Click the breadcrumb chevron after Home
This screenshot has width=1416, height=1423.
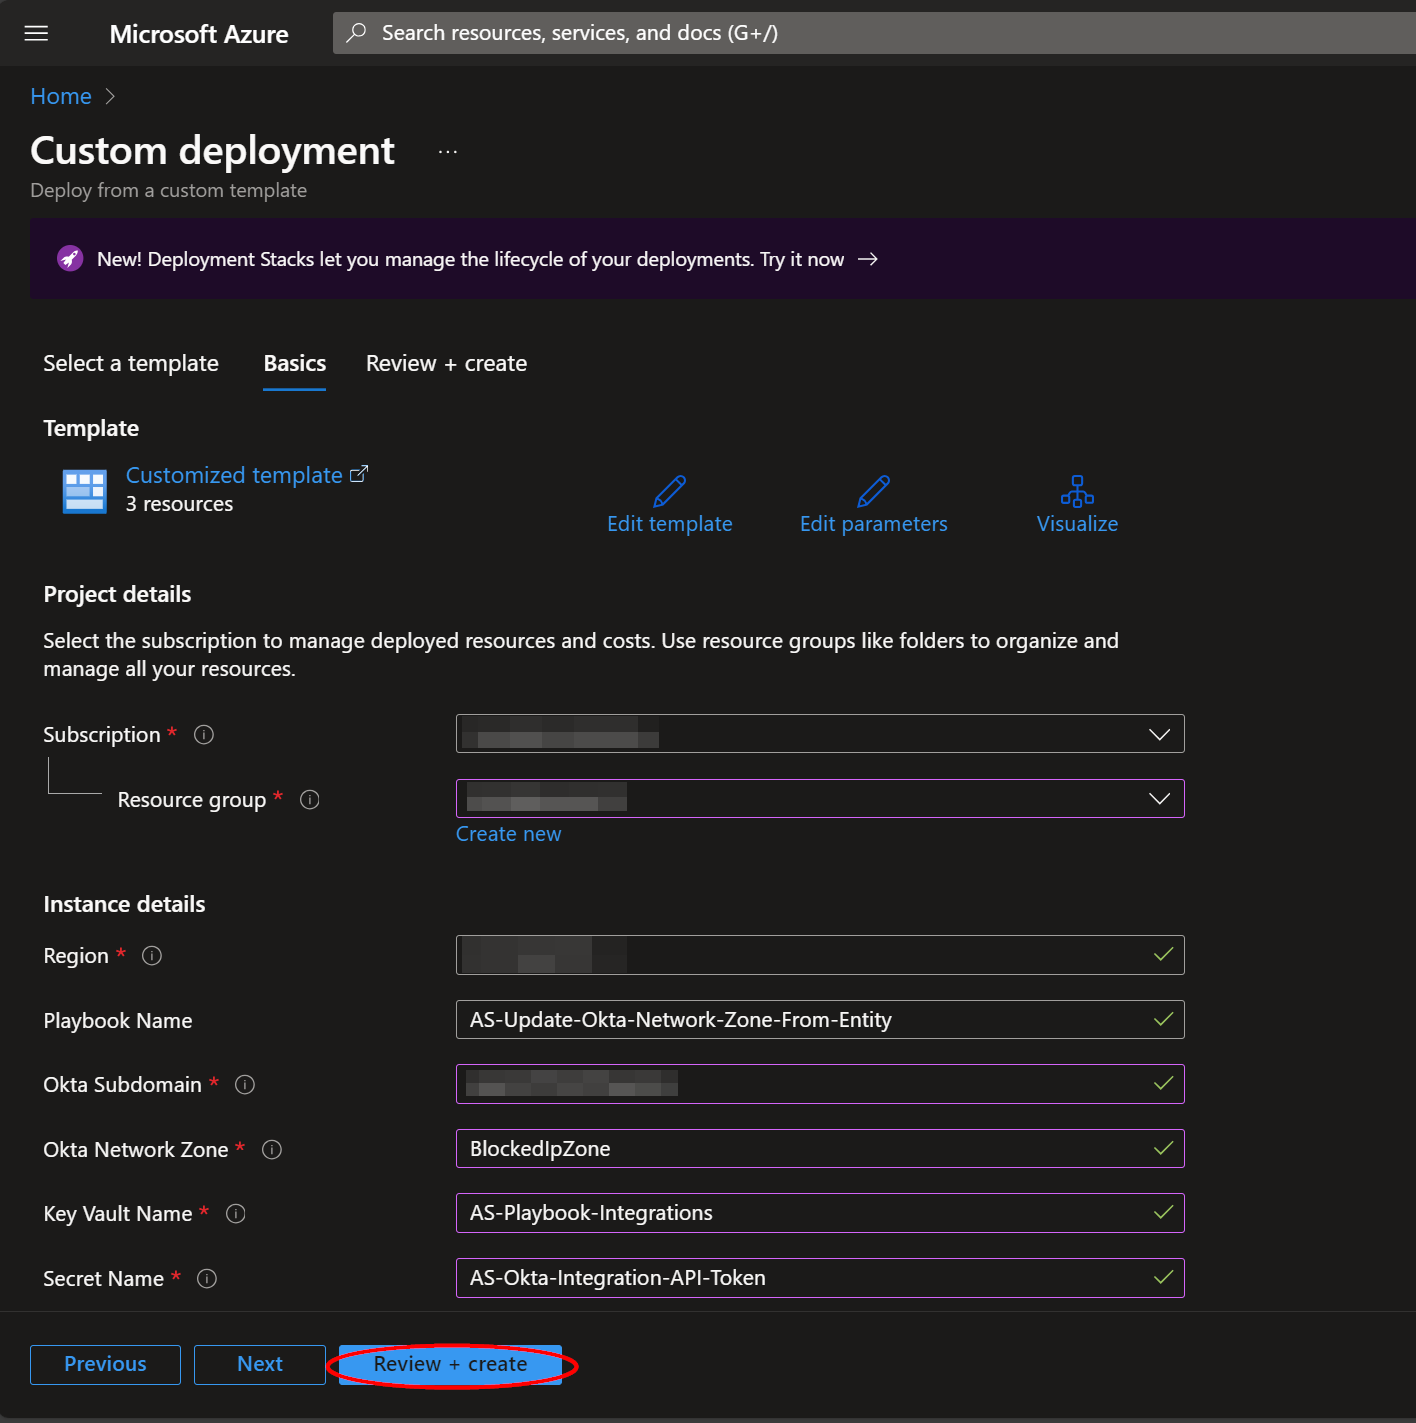click(x=111, y=96)
